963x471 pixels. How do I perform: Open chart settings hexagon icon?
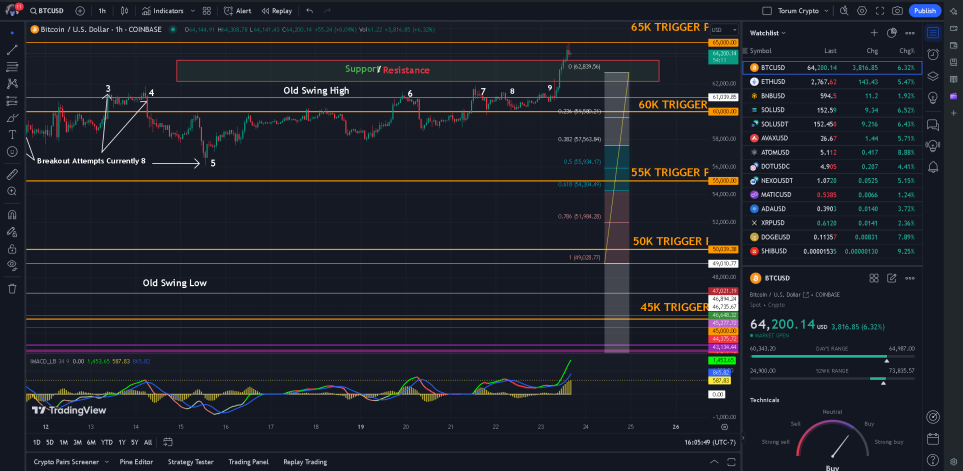pyautogui.click(x=862, y=11)
